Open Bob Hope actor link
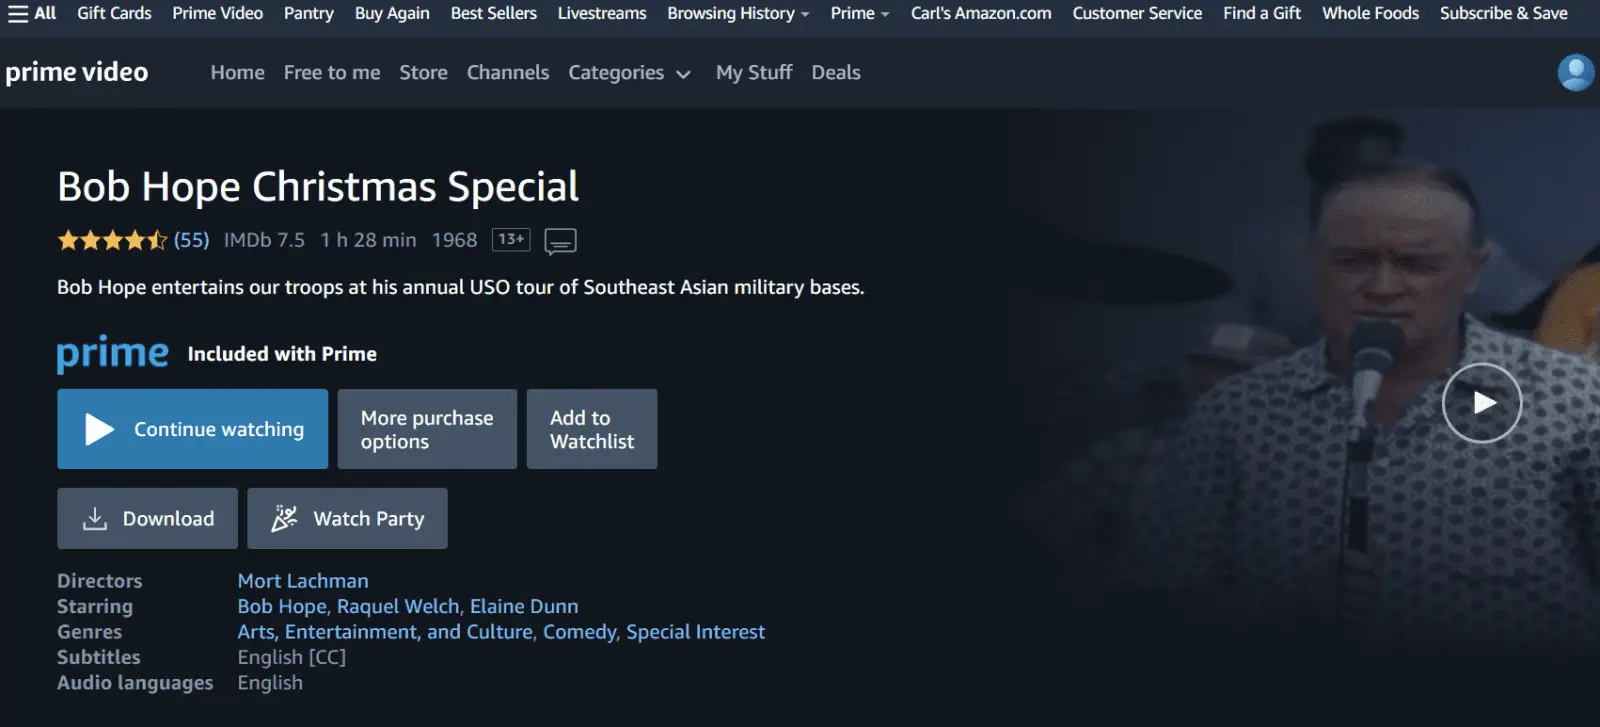Image resolution: width=1600 pixels, height=727 pixels. tap(282, 606)
